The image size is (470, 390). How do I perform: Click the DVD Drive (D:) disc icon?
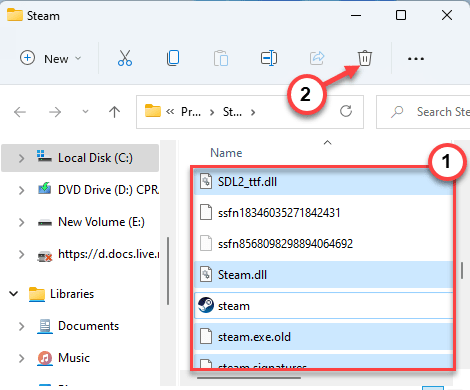44,189
